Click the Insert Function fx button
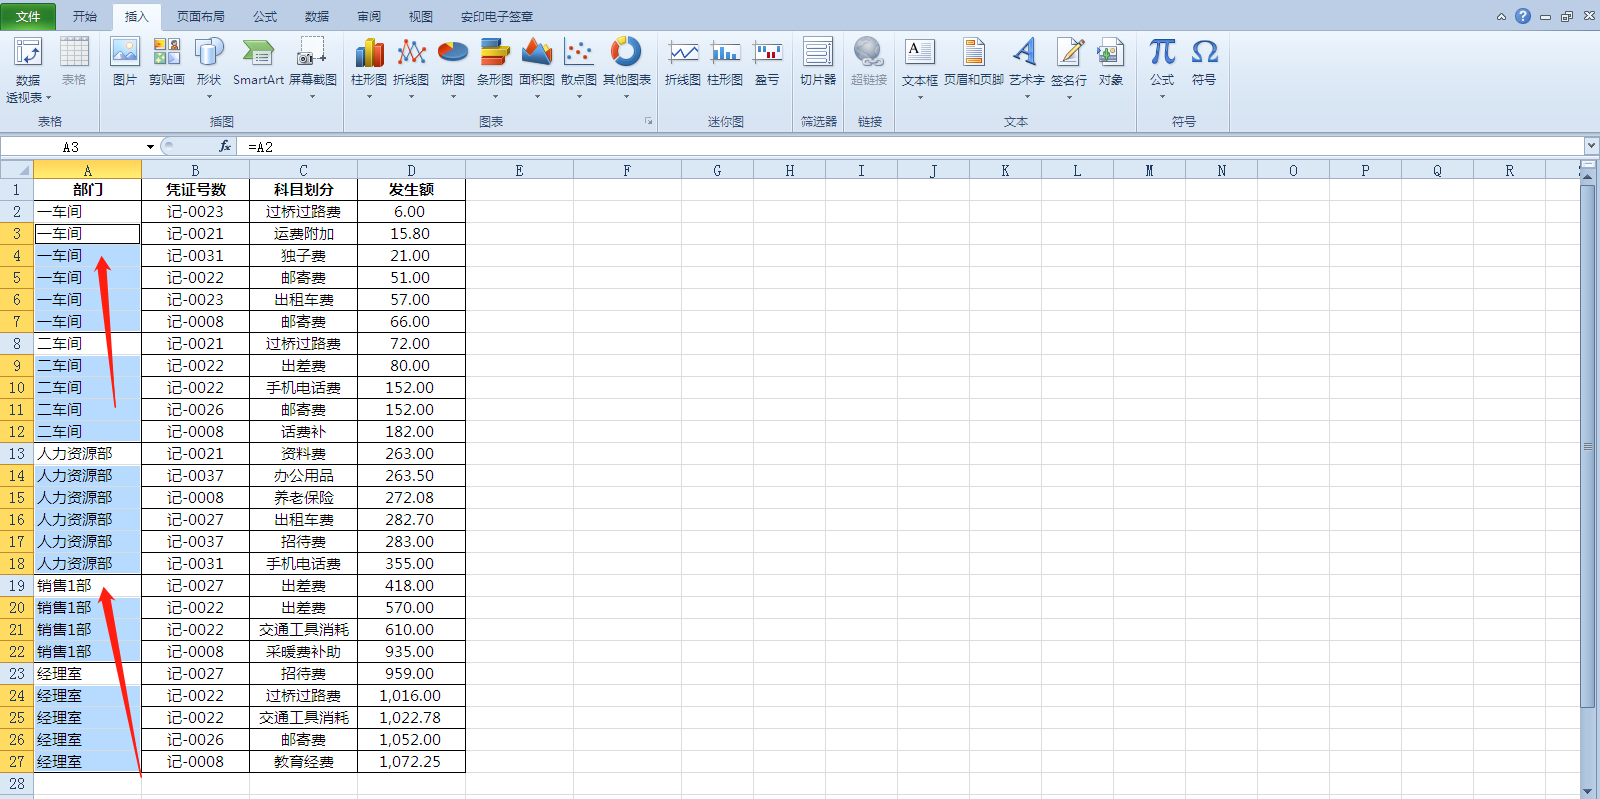Image resolution: width=1600 pixels, height=799 pixels. click(x=225, y=146)
